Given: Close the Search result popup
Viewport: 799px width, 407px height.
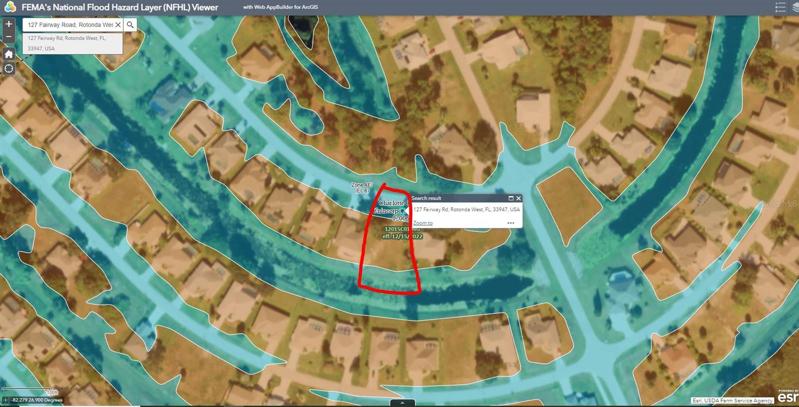Looking at the screenshot, I should point(518,198).
